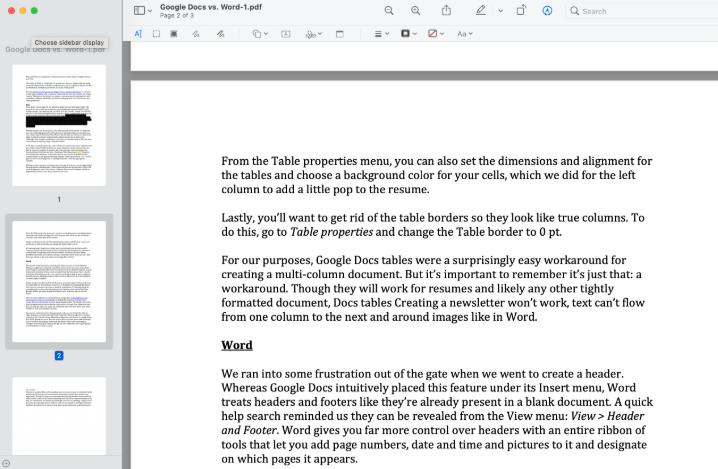
Task: Open the Share menu
Action: click(x=446, y=10)
